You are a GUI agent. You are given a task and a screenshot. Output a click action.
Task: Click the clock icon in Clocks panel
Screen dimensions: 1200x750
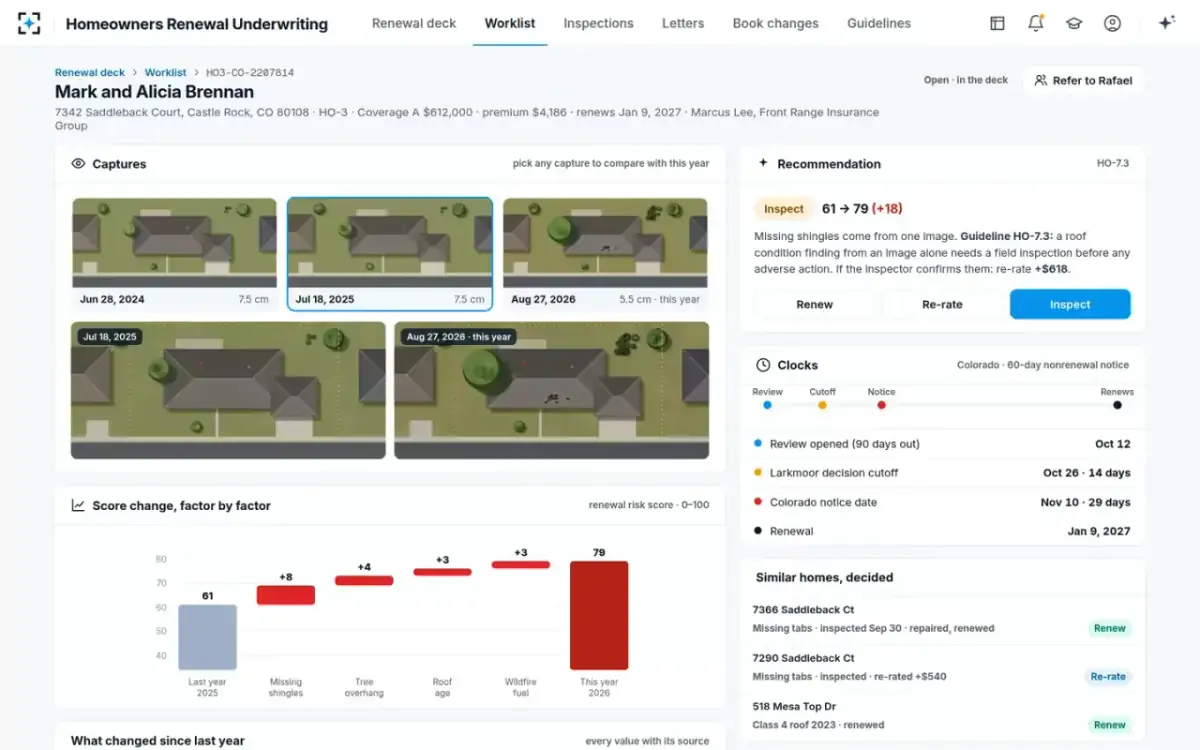tap(763, 365)
